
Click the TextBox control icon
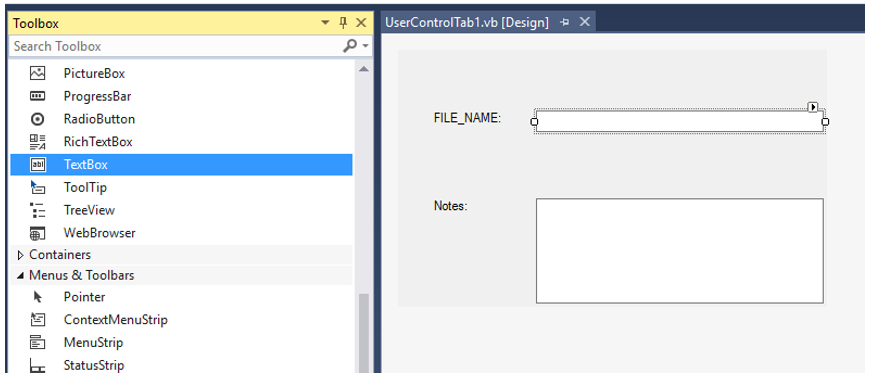[x=37, y=164]
